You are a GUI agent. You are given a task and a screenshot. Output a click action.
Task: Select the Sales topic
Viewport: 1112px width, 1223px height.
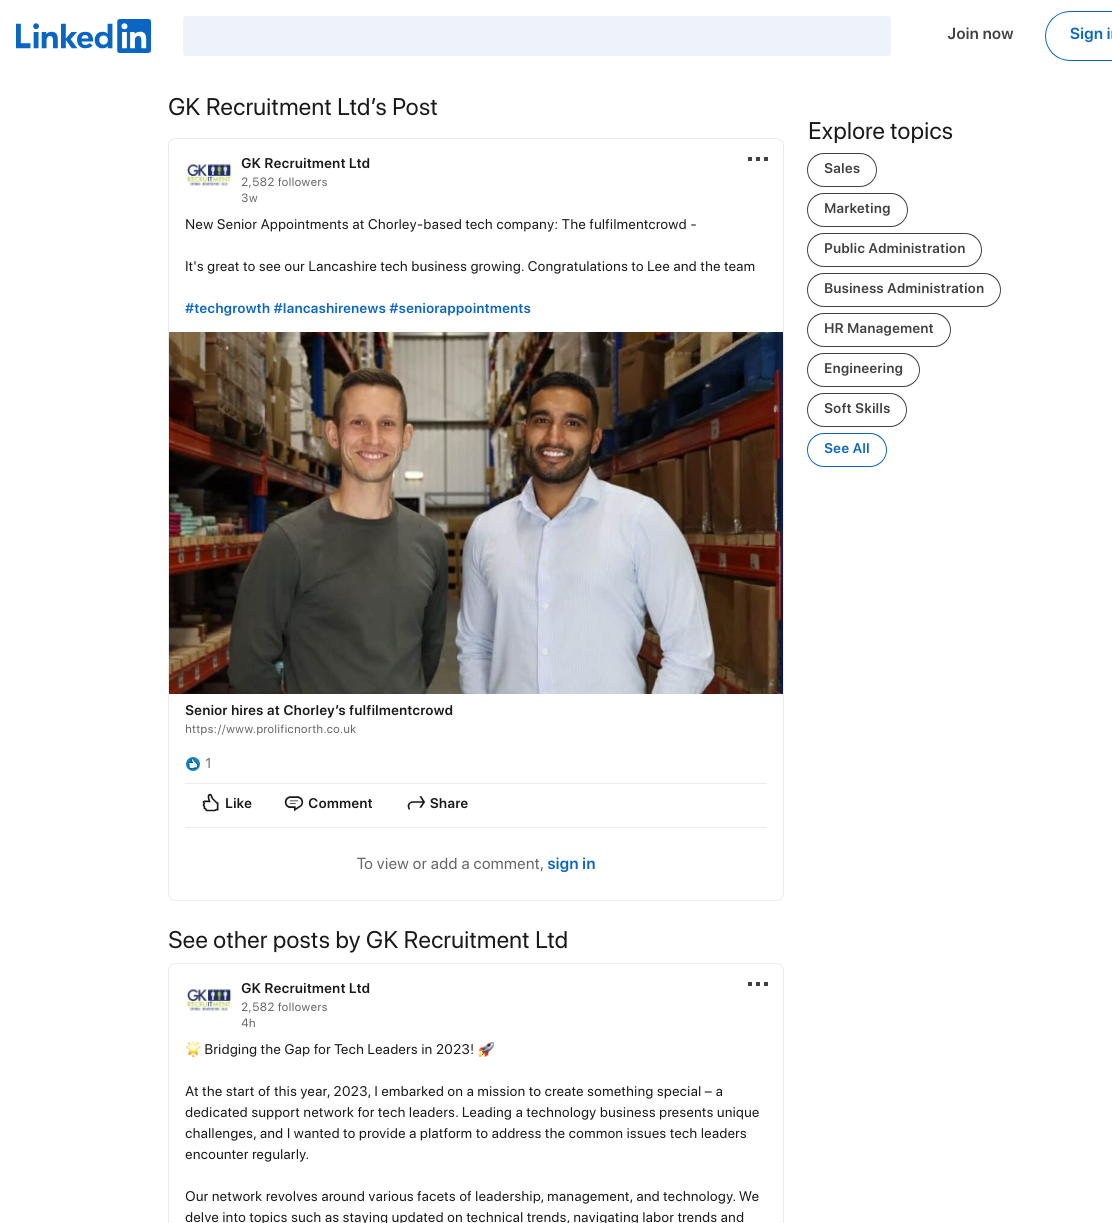[x=842, y=169]
